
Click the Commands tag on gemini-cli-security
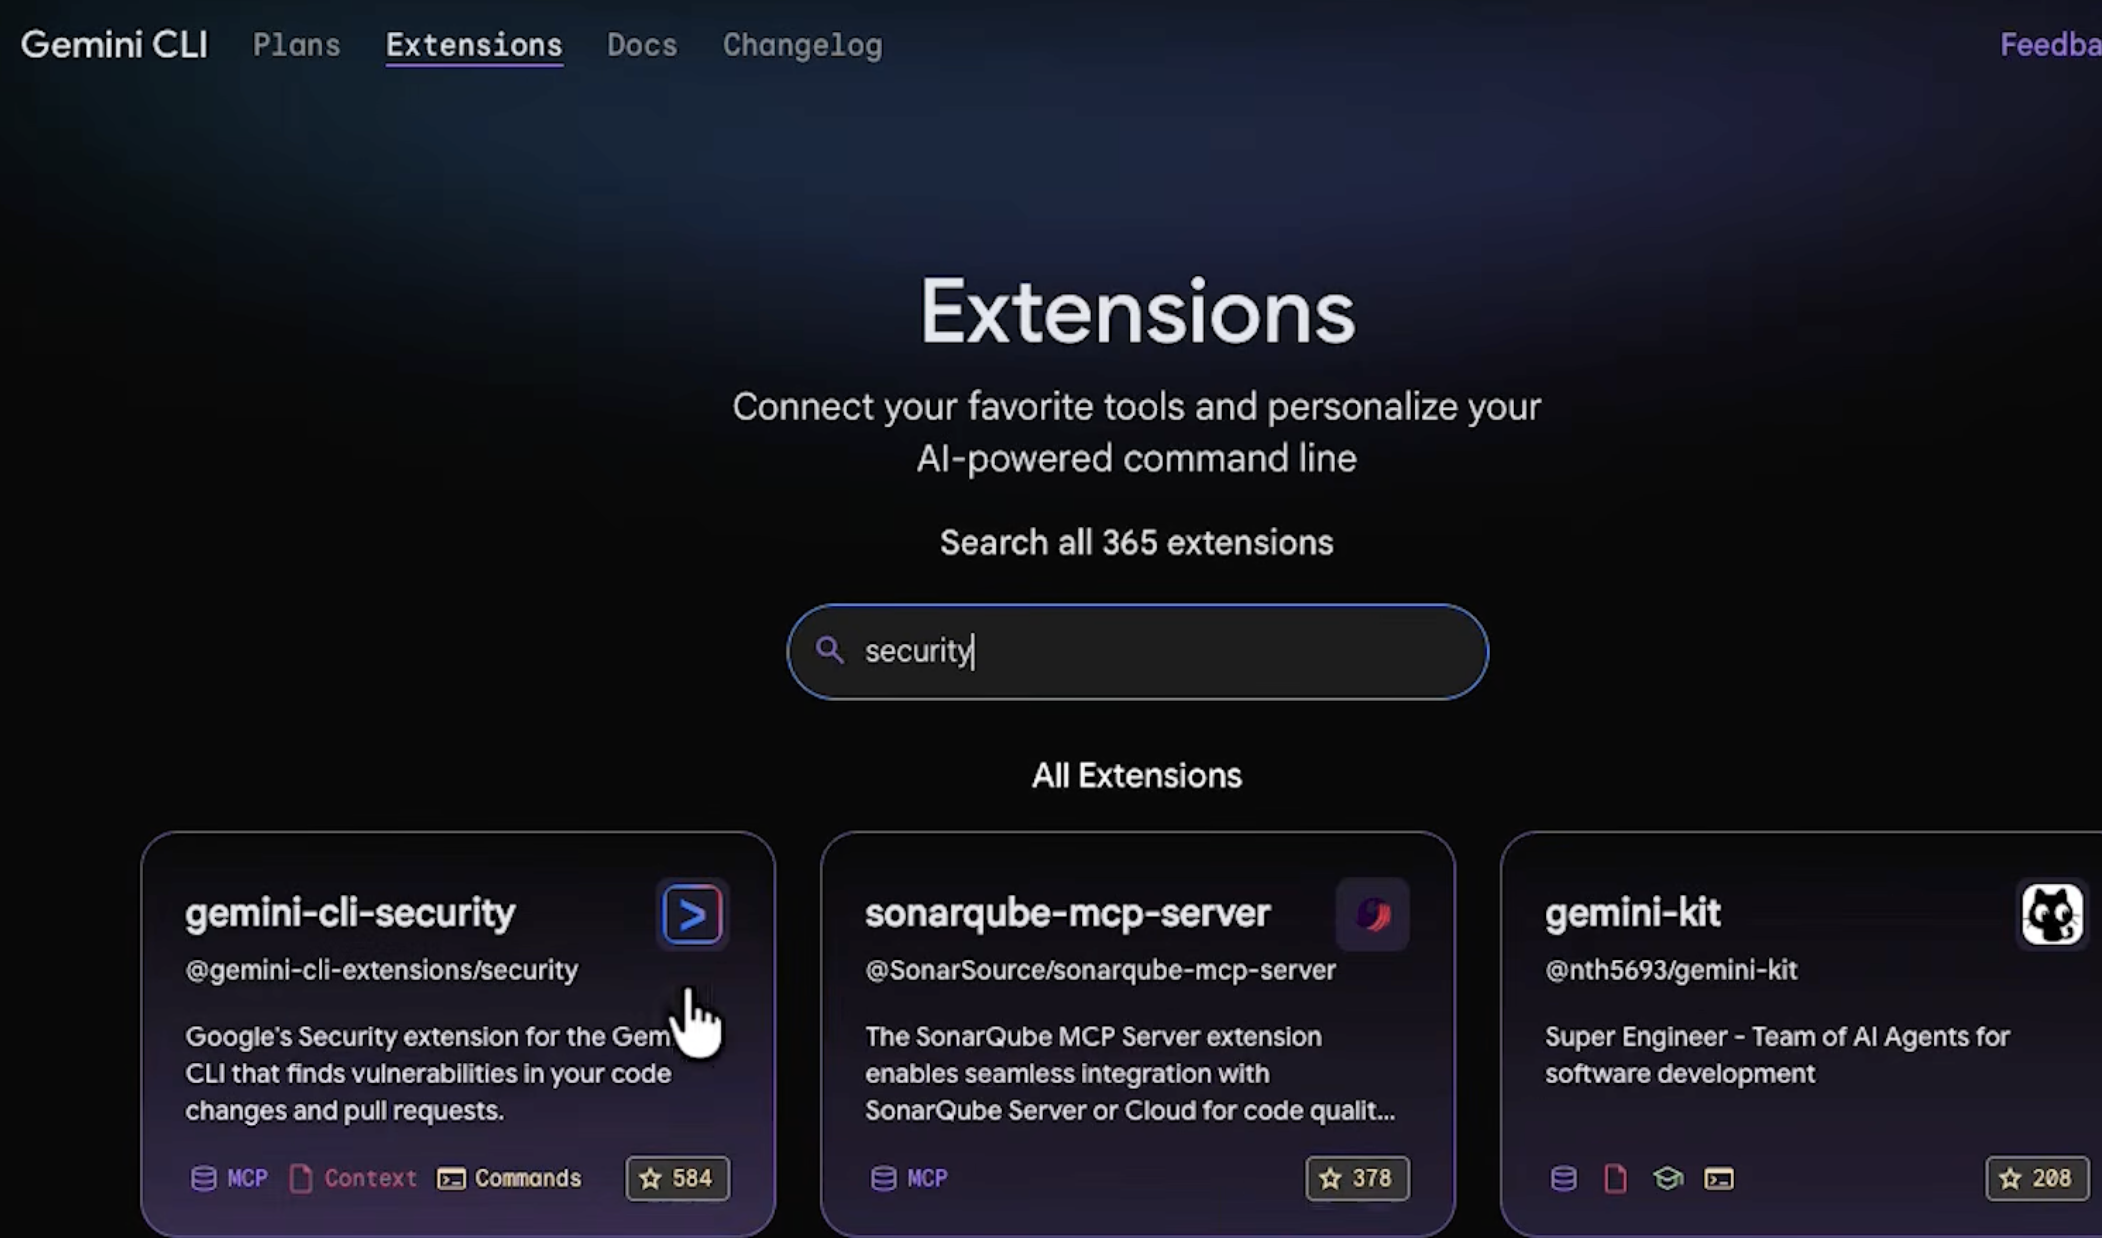pyautogui.click(x=509, y=1178)
